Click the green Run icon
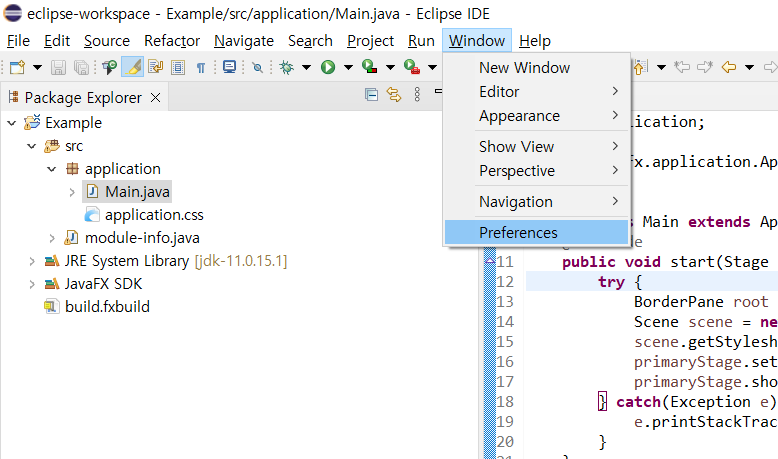Image resolution: width=778 pixels, height=459 pixels. [328, 67]
